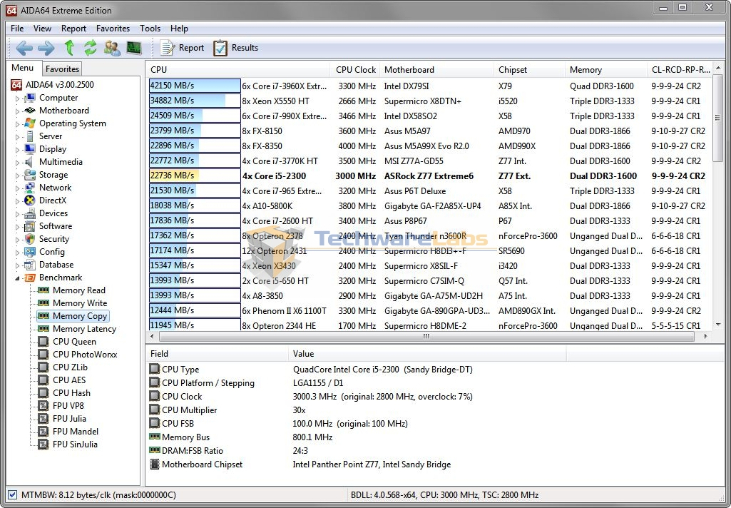The height and width of the screenshot is (508, 731).
Task: Open the File menu
Action: (17, 28)
